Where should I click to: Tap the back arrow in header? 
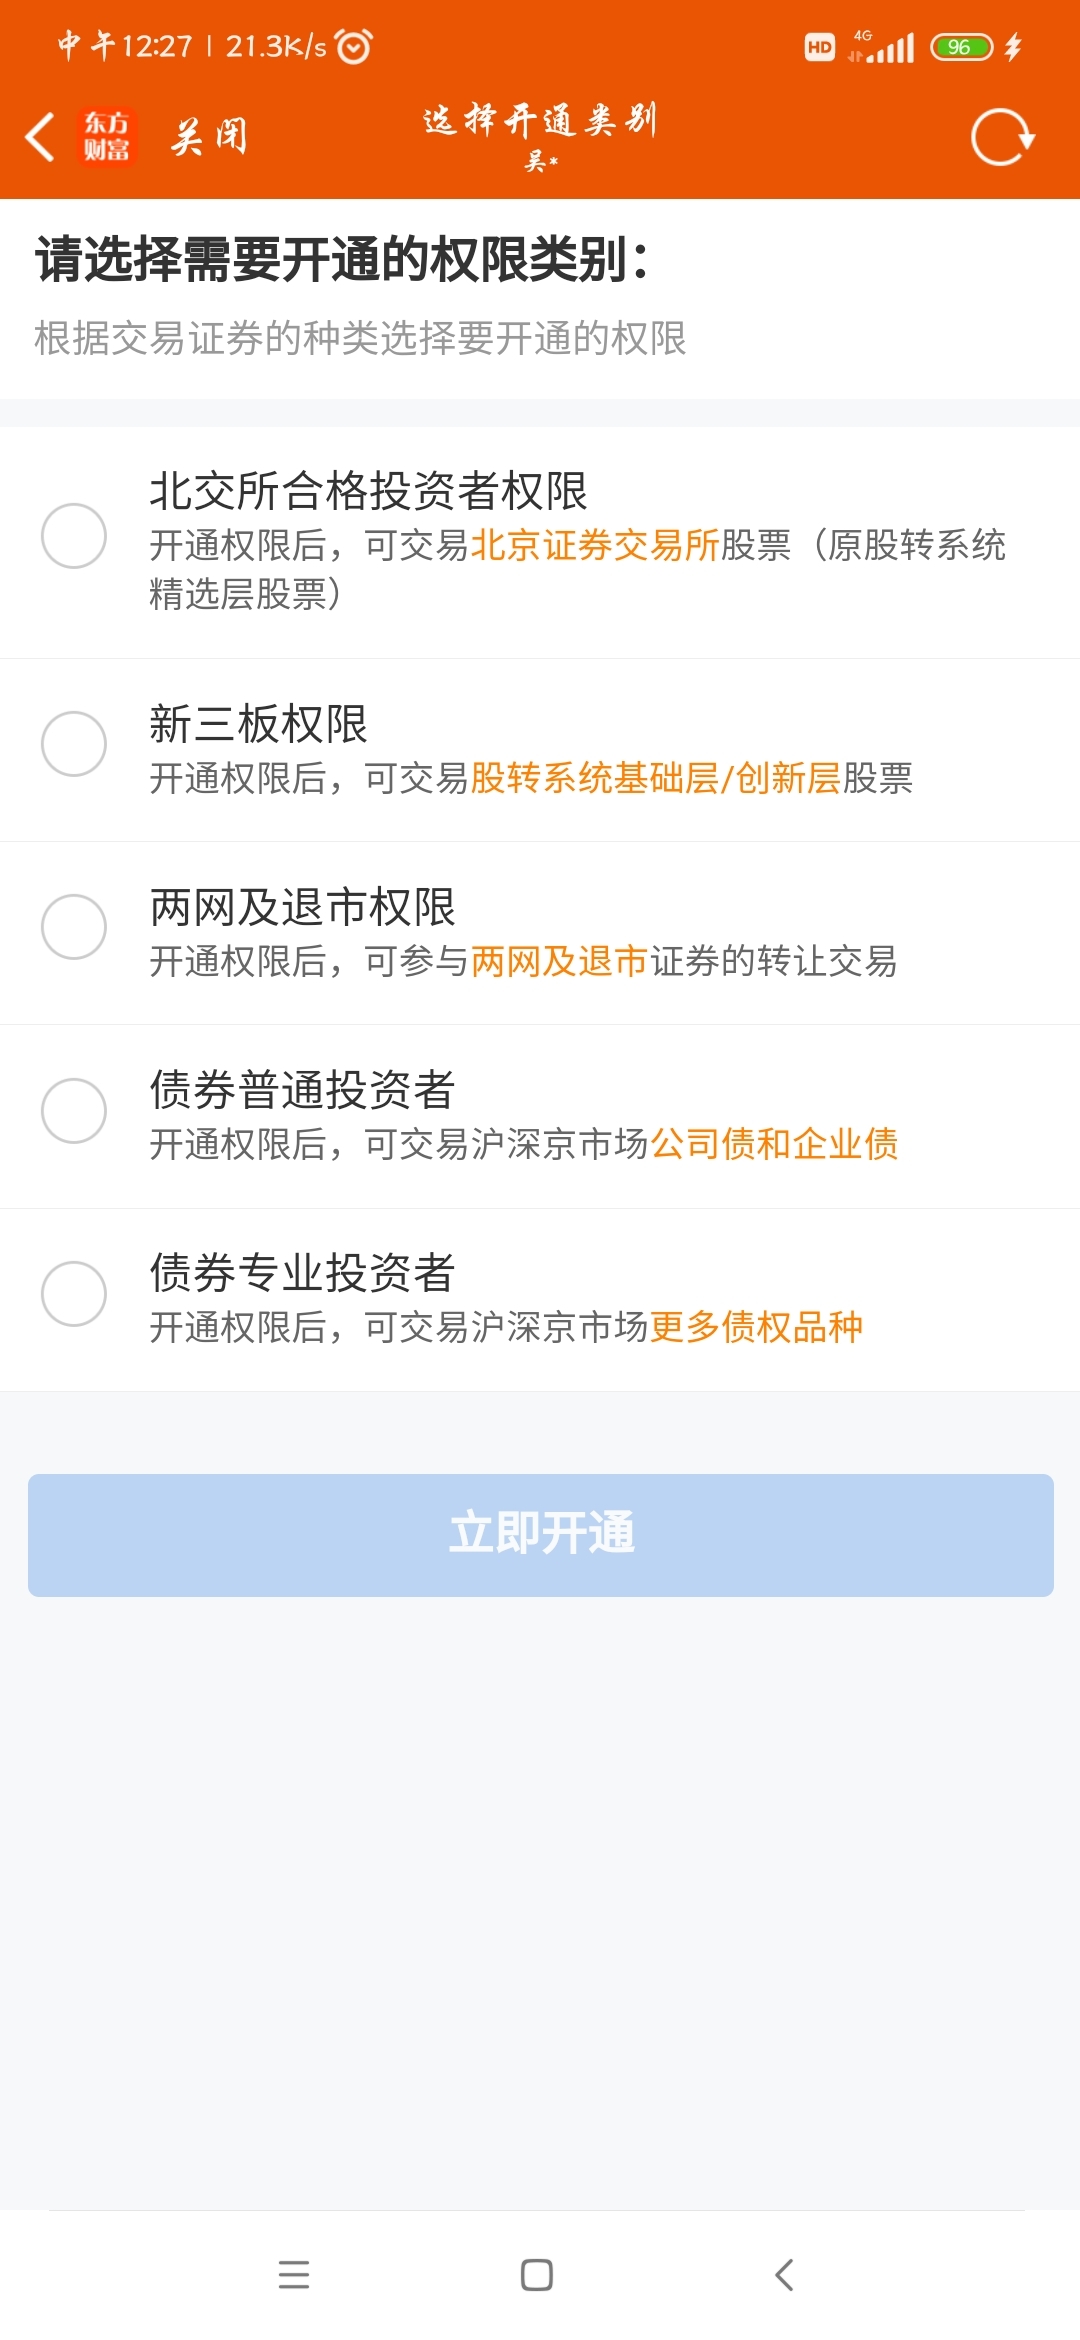click(x=40, y=137)
